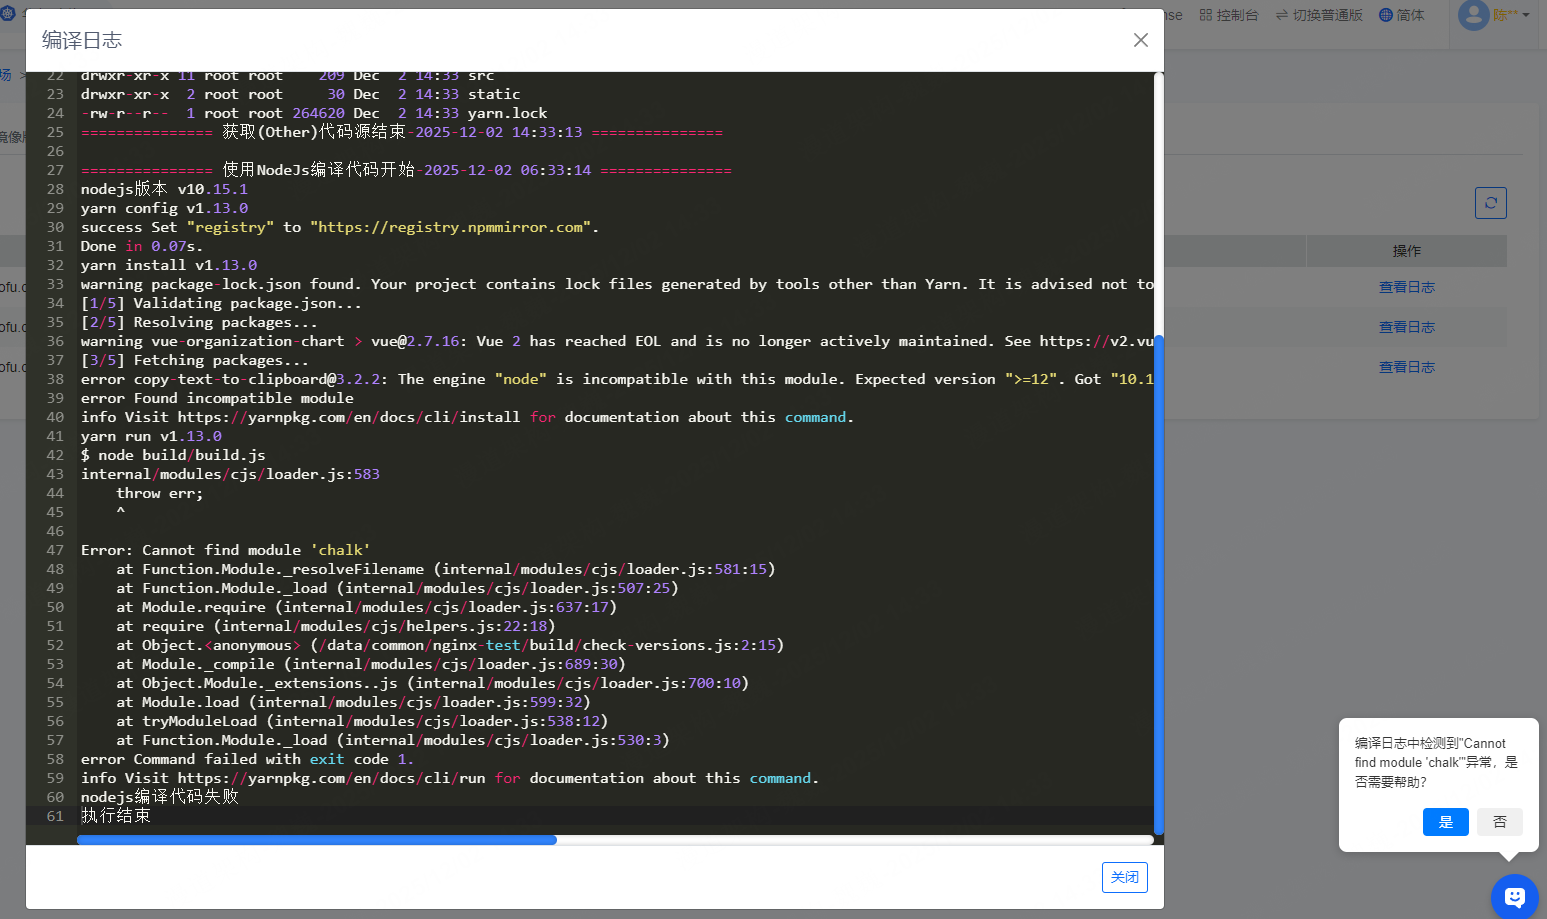Click the third 查看日志 link
This screenshot has width=1547, height=919.
1406,367
